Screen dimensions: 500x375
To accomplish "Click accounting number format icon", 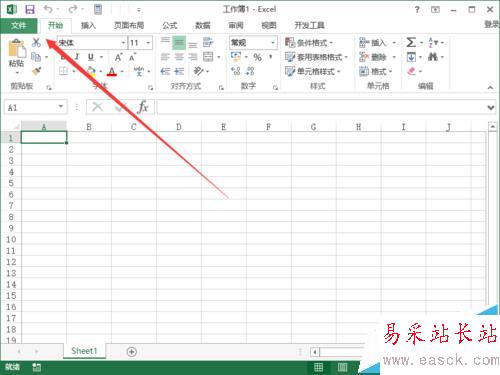I will (236, 57).
